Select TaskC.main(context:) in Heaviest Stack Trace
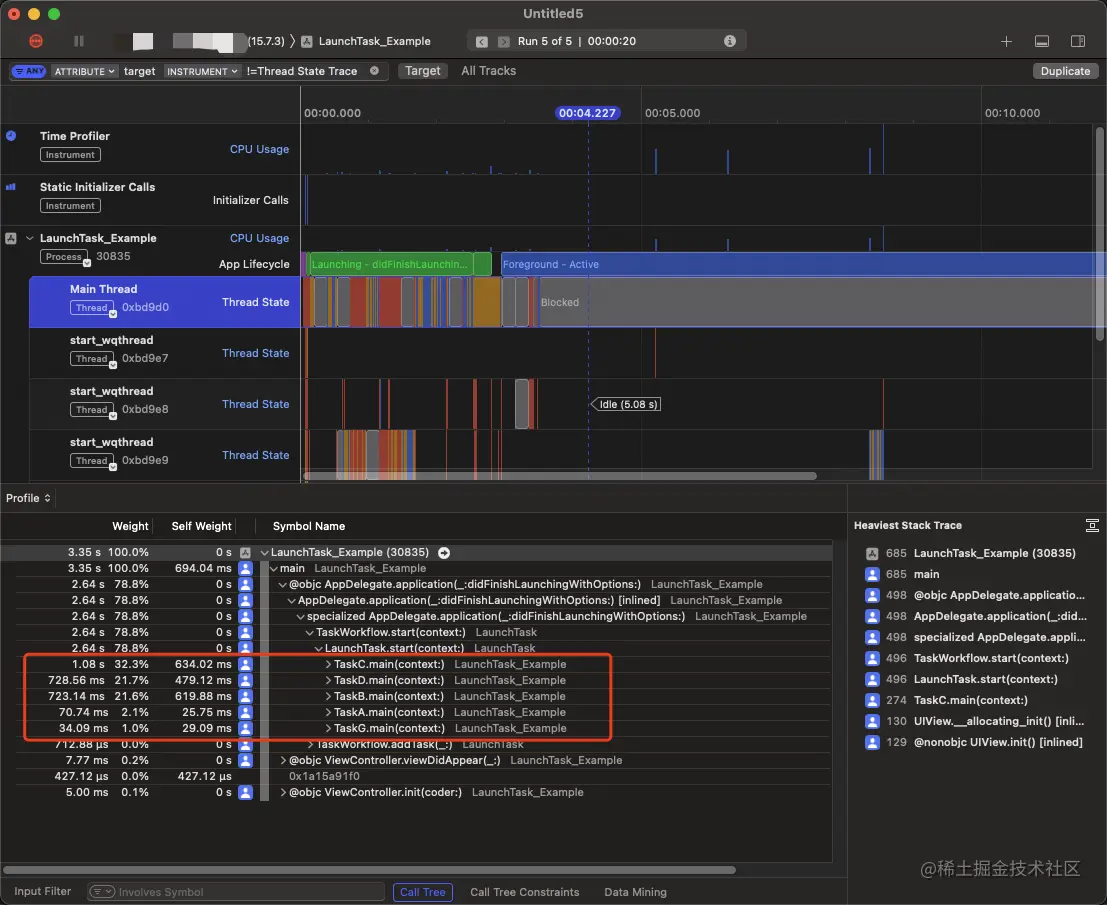 point(970,700)
